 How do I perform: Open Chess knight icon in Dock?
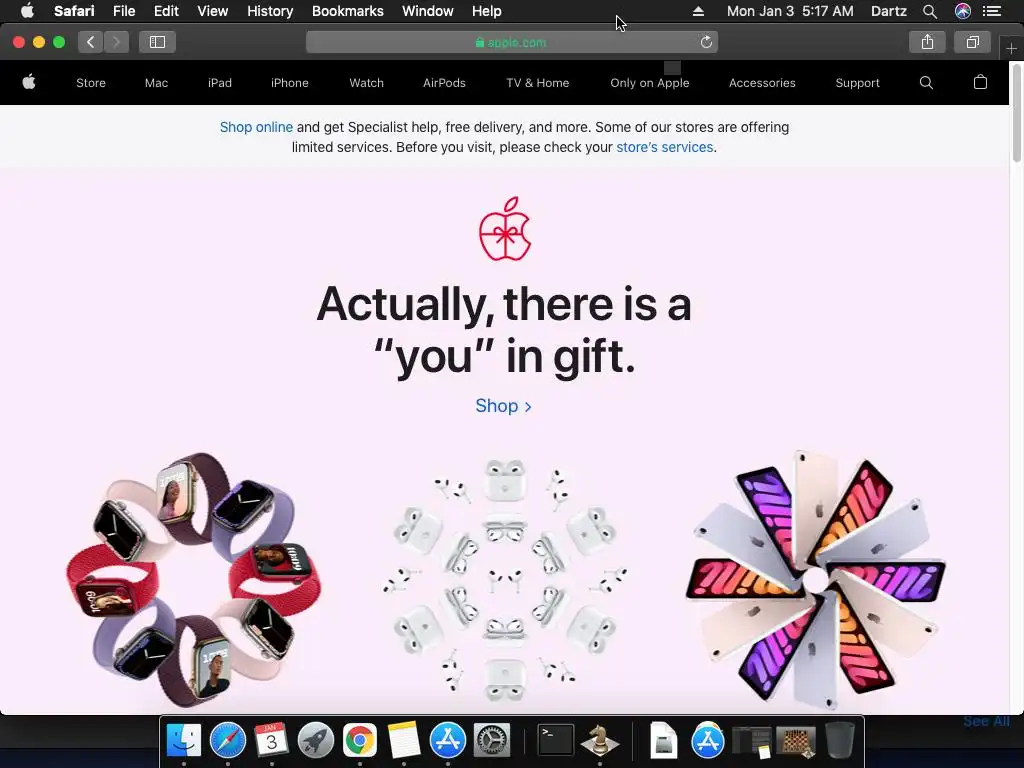(600, 741)
